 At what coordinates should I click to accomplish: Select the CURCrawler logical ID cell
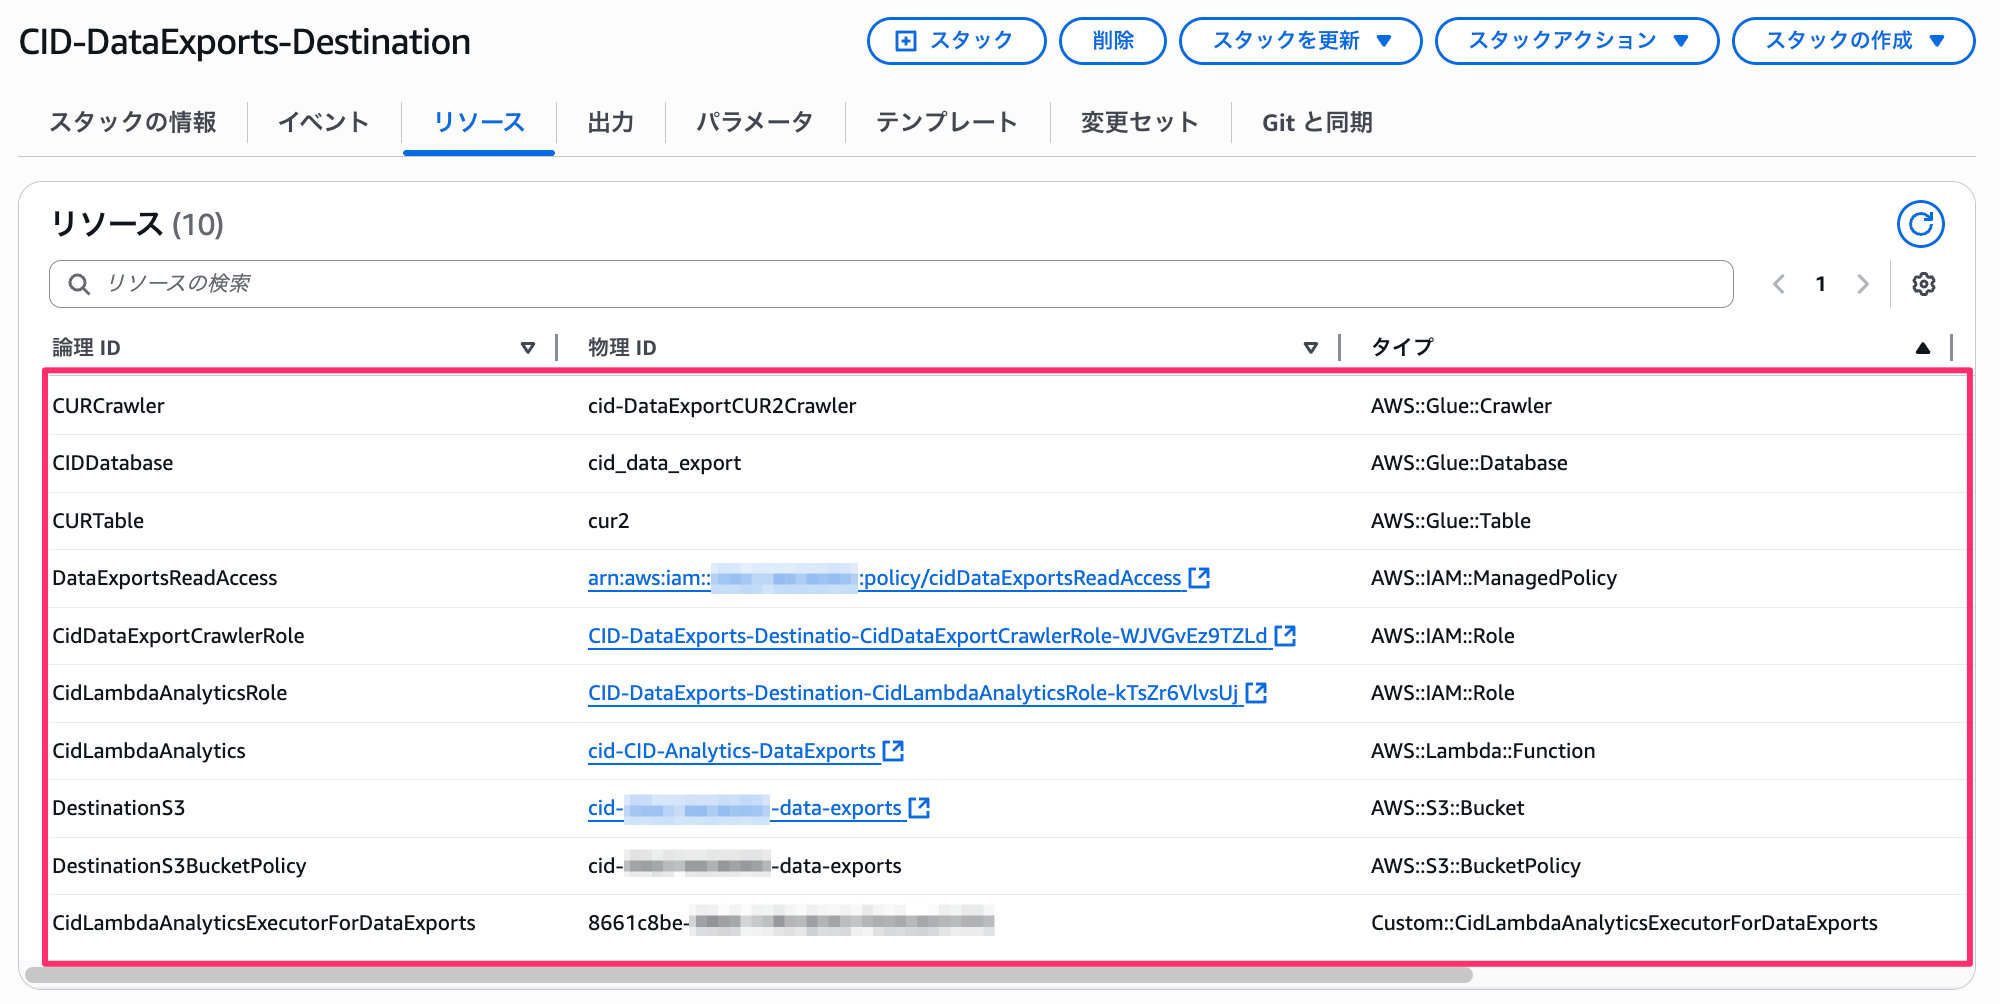108,406
